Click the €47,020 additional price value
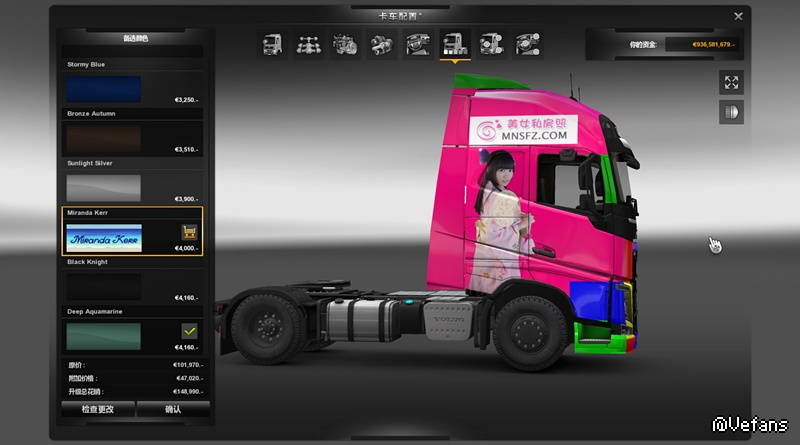Screen dimensions: 800x445 tap(189, 378)
